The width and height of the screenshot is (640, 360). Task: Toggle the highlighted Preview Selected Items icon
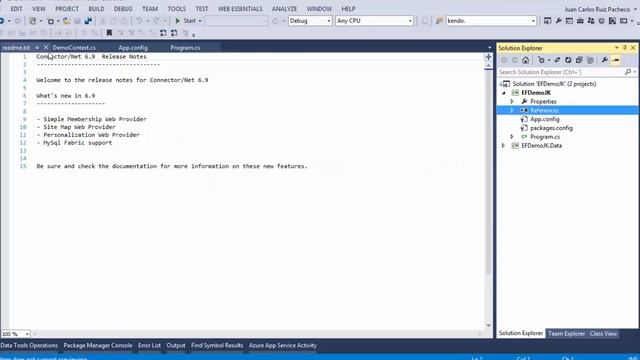(616, 60)
